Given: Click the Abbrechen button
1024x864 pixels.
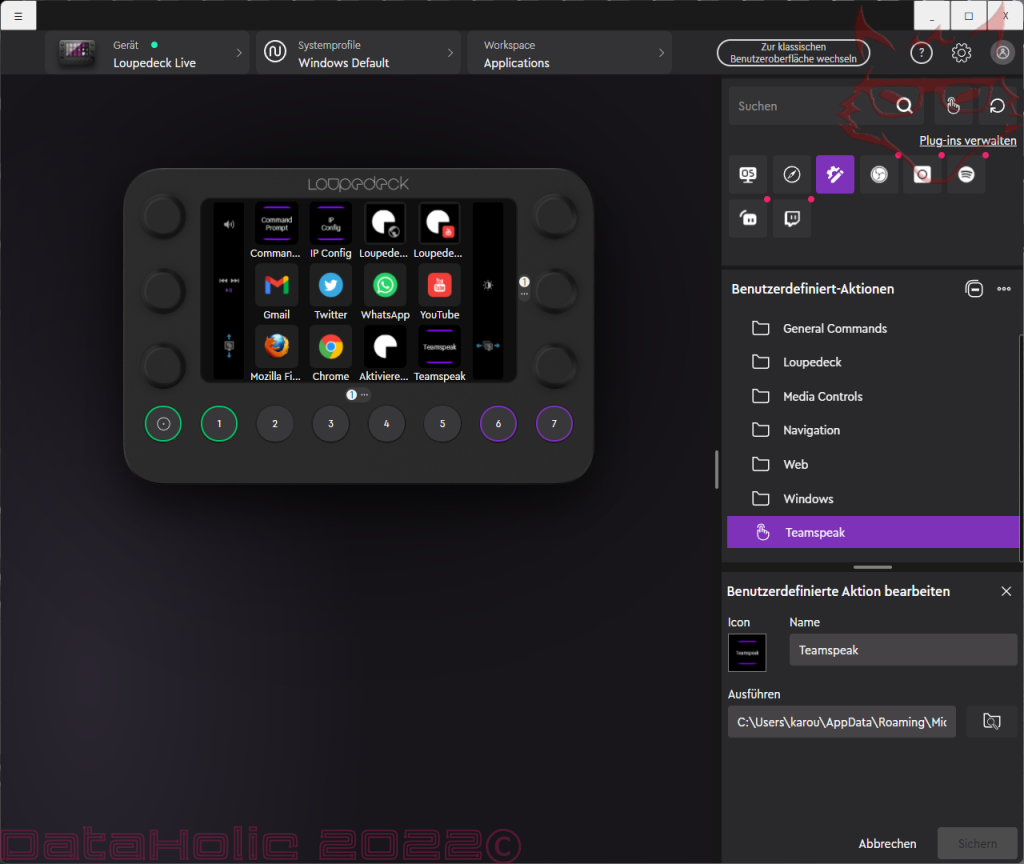Looking at the screenshot, I should [887, 844].
